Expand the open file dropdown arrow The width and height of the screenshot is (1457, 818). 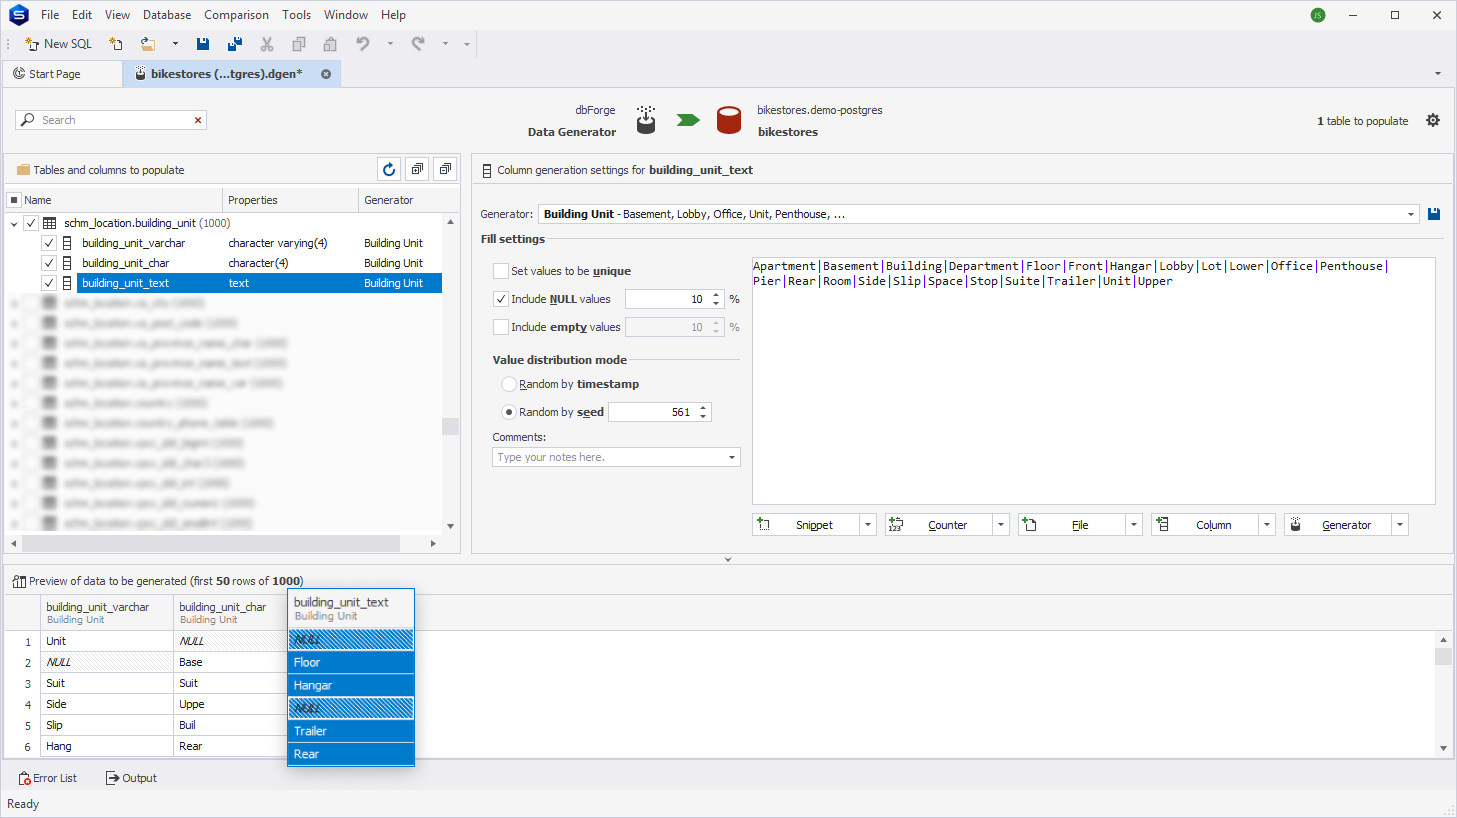175,44
